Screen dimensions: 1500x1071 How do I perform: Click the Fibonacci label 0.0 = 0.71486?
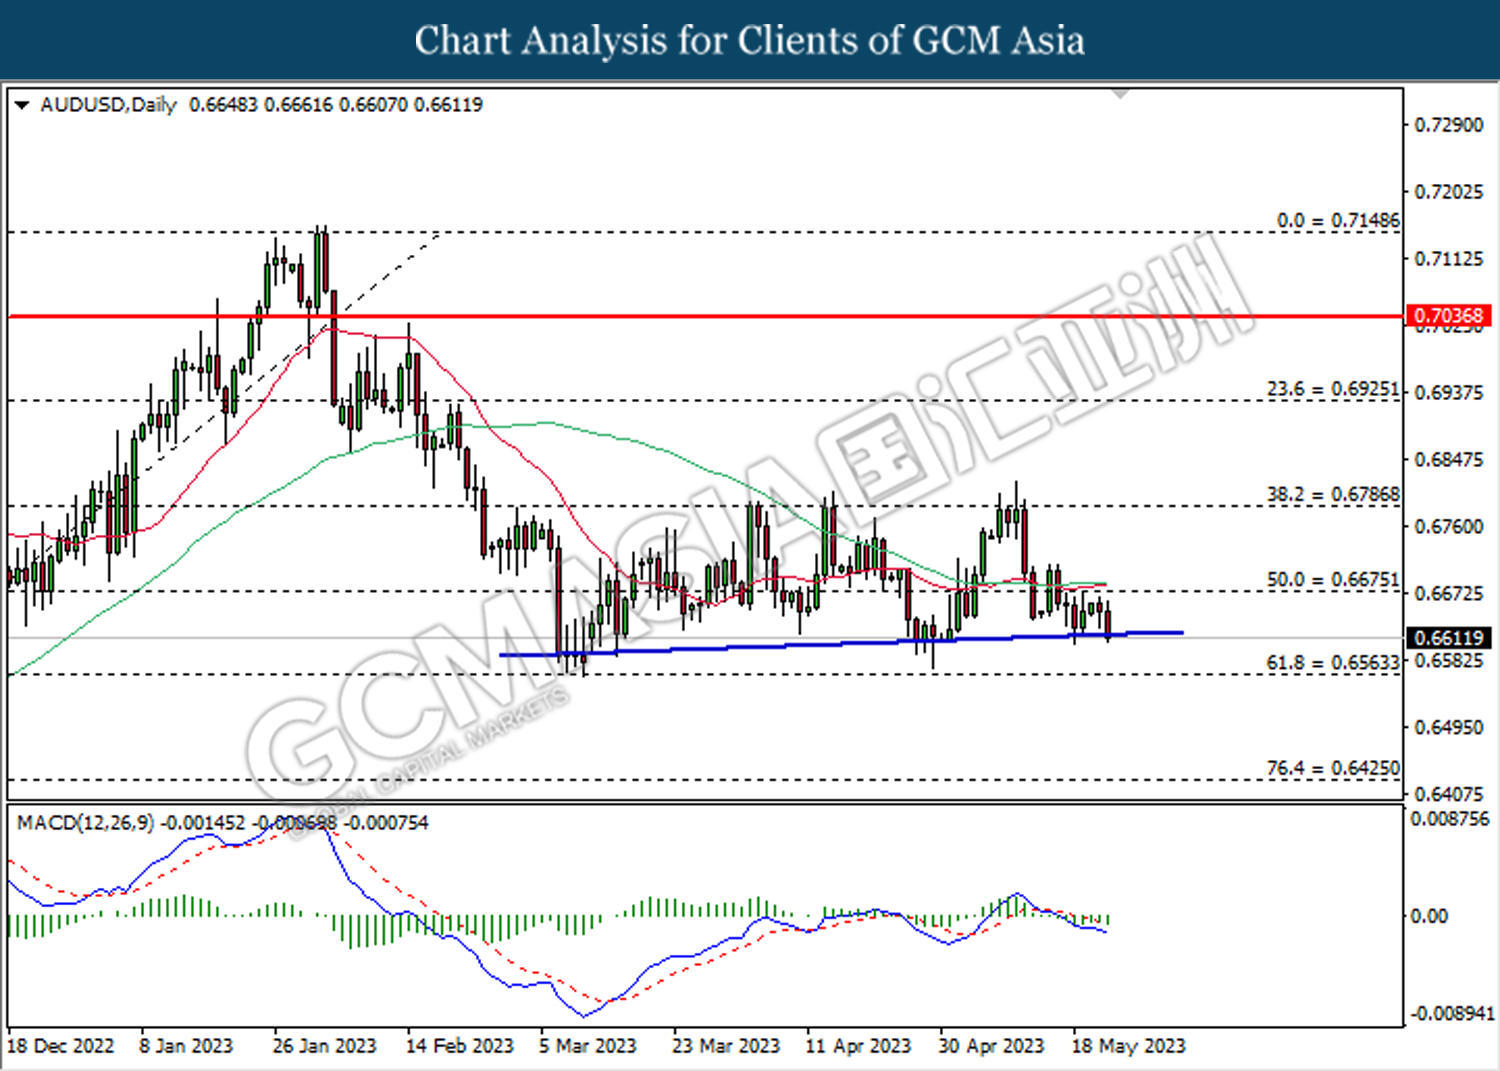tap(1339, 220)
